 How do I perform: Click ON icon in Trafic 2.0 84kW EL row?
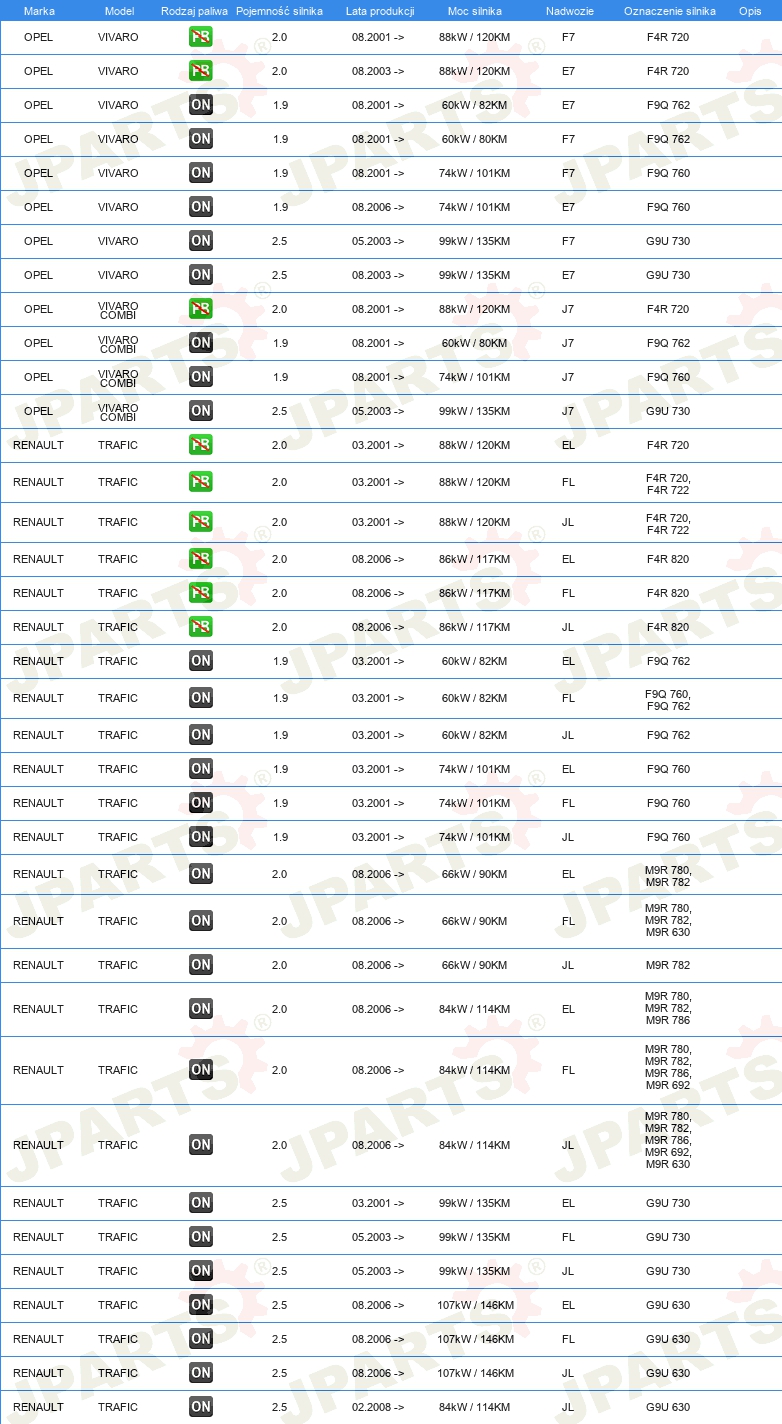(x=201, y=1009)
